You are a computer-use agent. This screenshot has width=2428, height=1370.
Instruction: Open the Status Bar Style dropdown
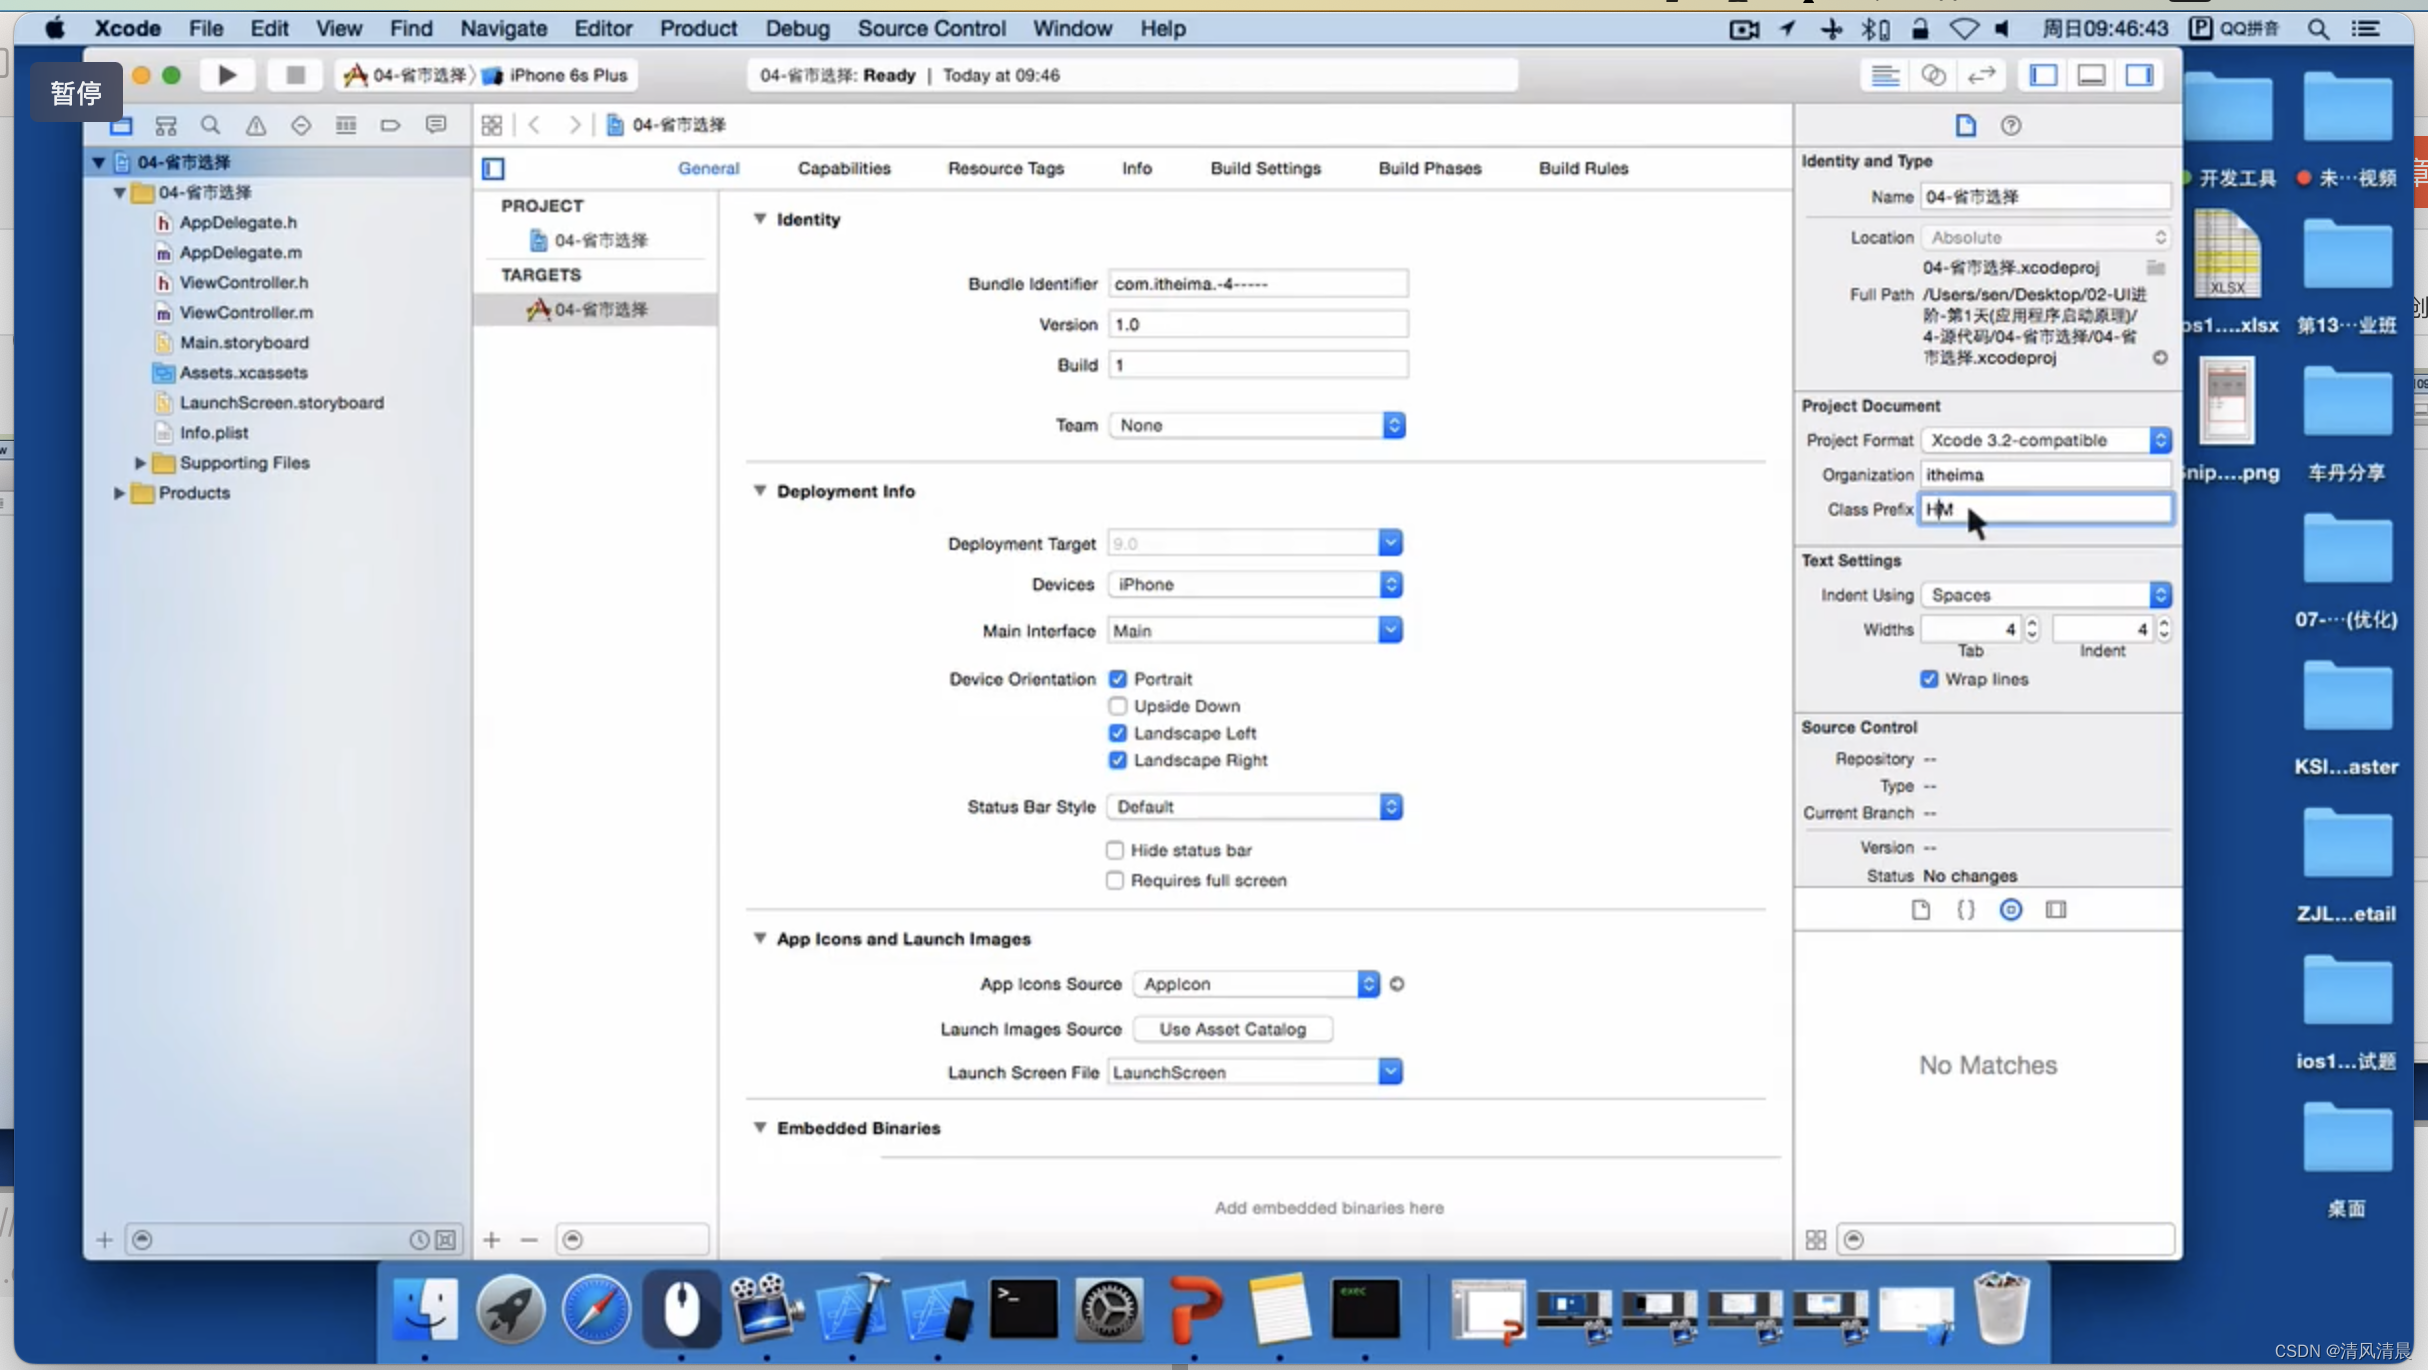pyautogui.click(x=1255, y=807)
